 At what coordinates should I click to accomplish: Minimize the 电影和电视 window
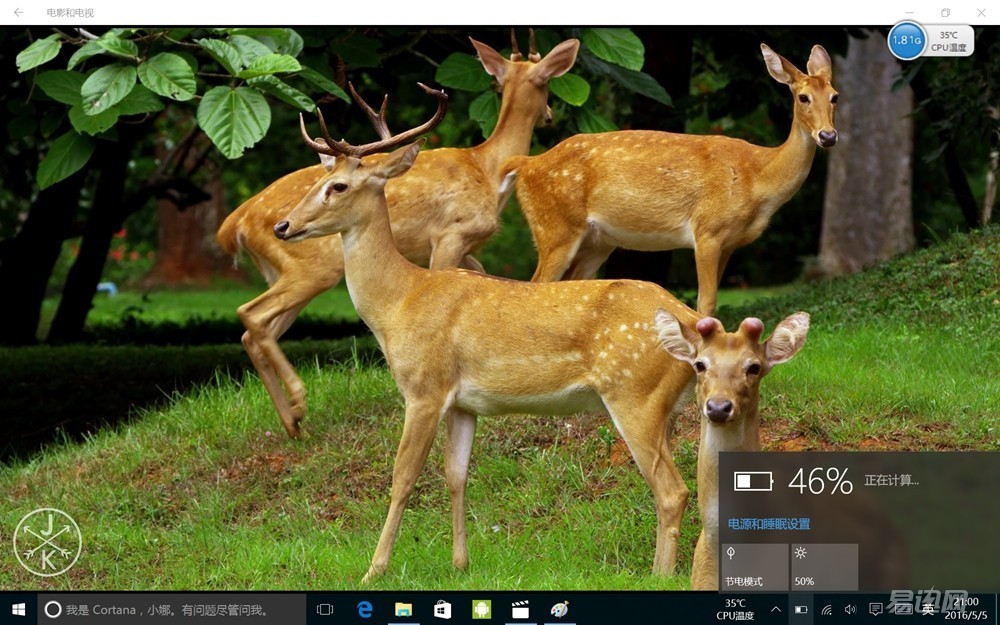[x=909, y=12]
